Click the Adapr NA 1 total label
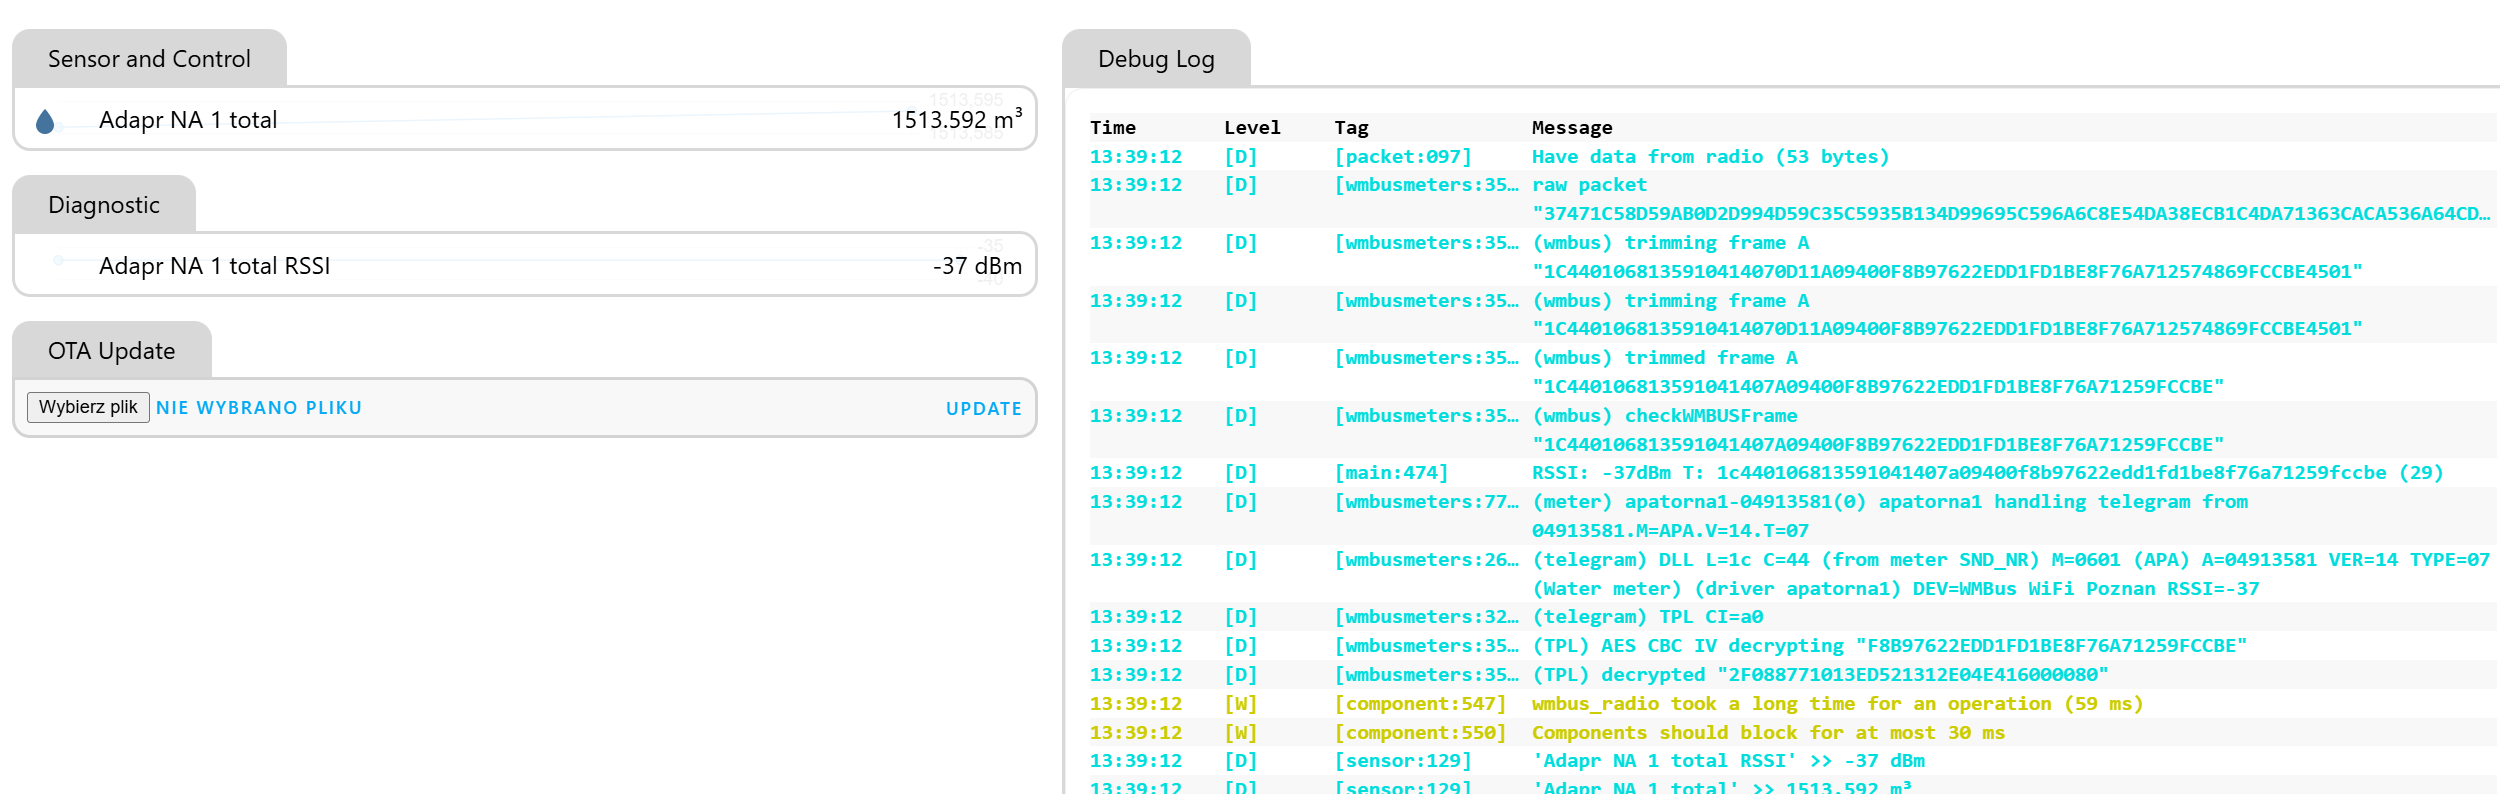This screenshot has height=794, width=2500. coord(188,120)
